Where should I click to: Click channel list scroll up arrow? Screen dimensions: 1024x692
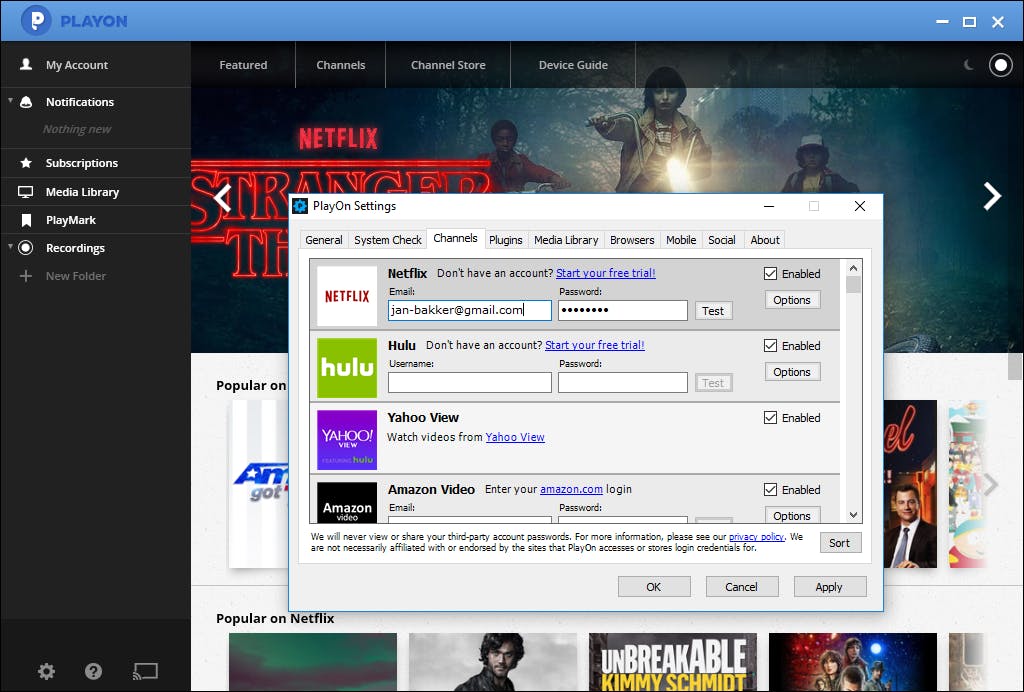853,268
